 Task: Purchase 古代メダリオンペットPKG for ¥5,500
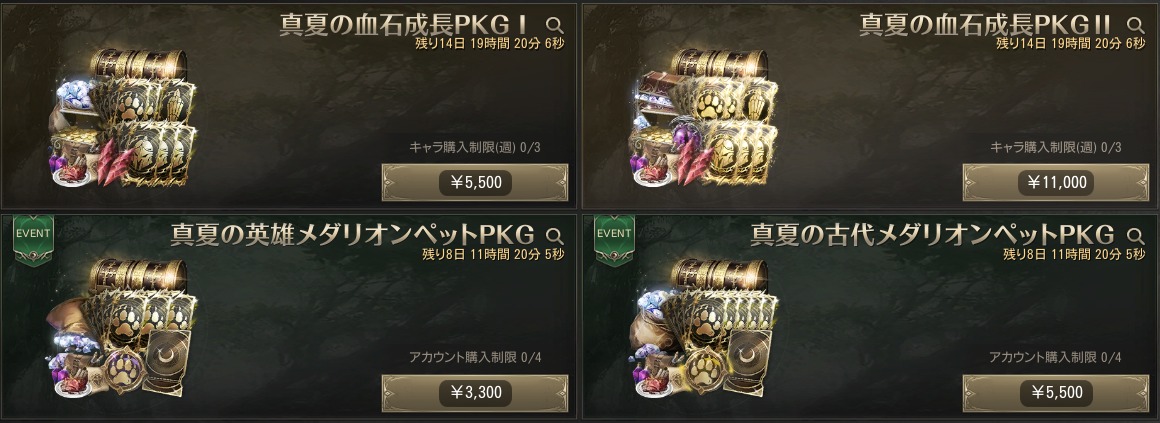pos(1056,392)
